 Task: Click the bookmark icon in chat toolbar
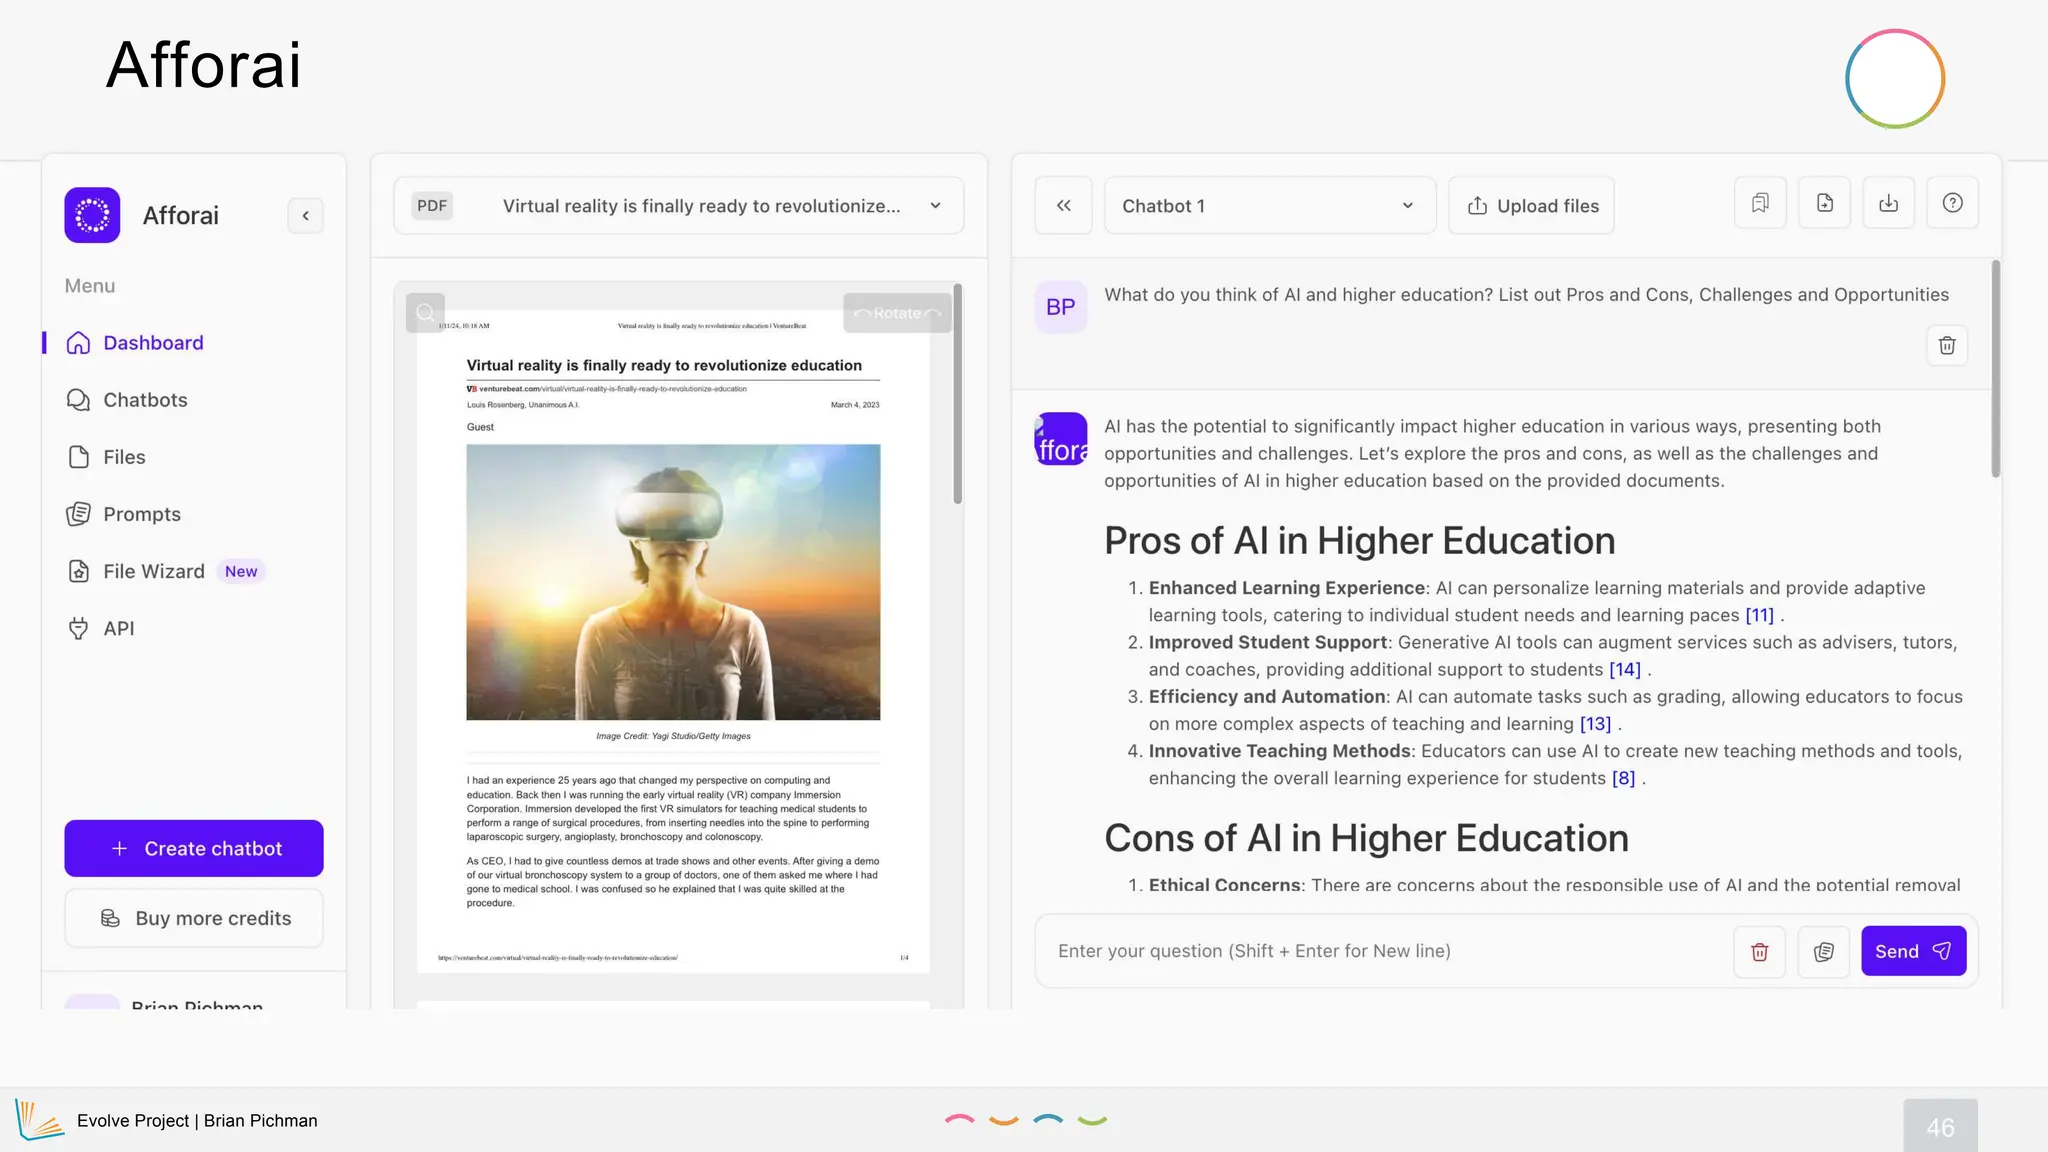(1760, 203)
